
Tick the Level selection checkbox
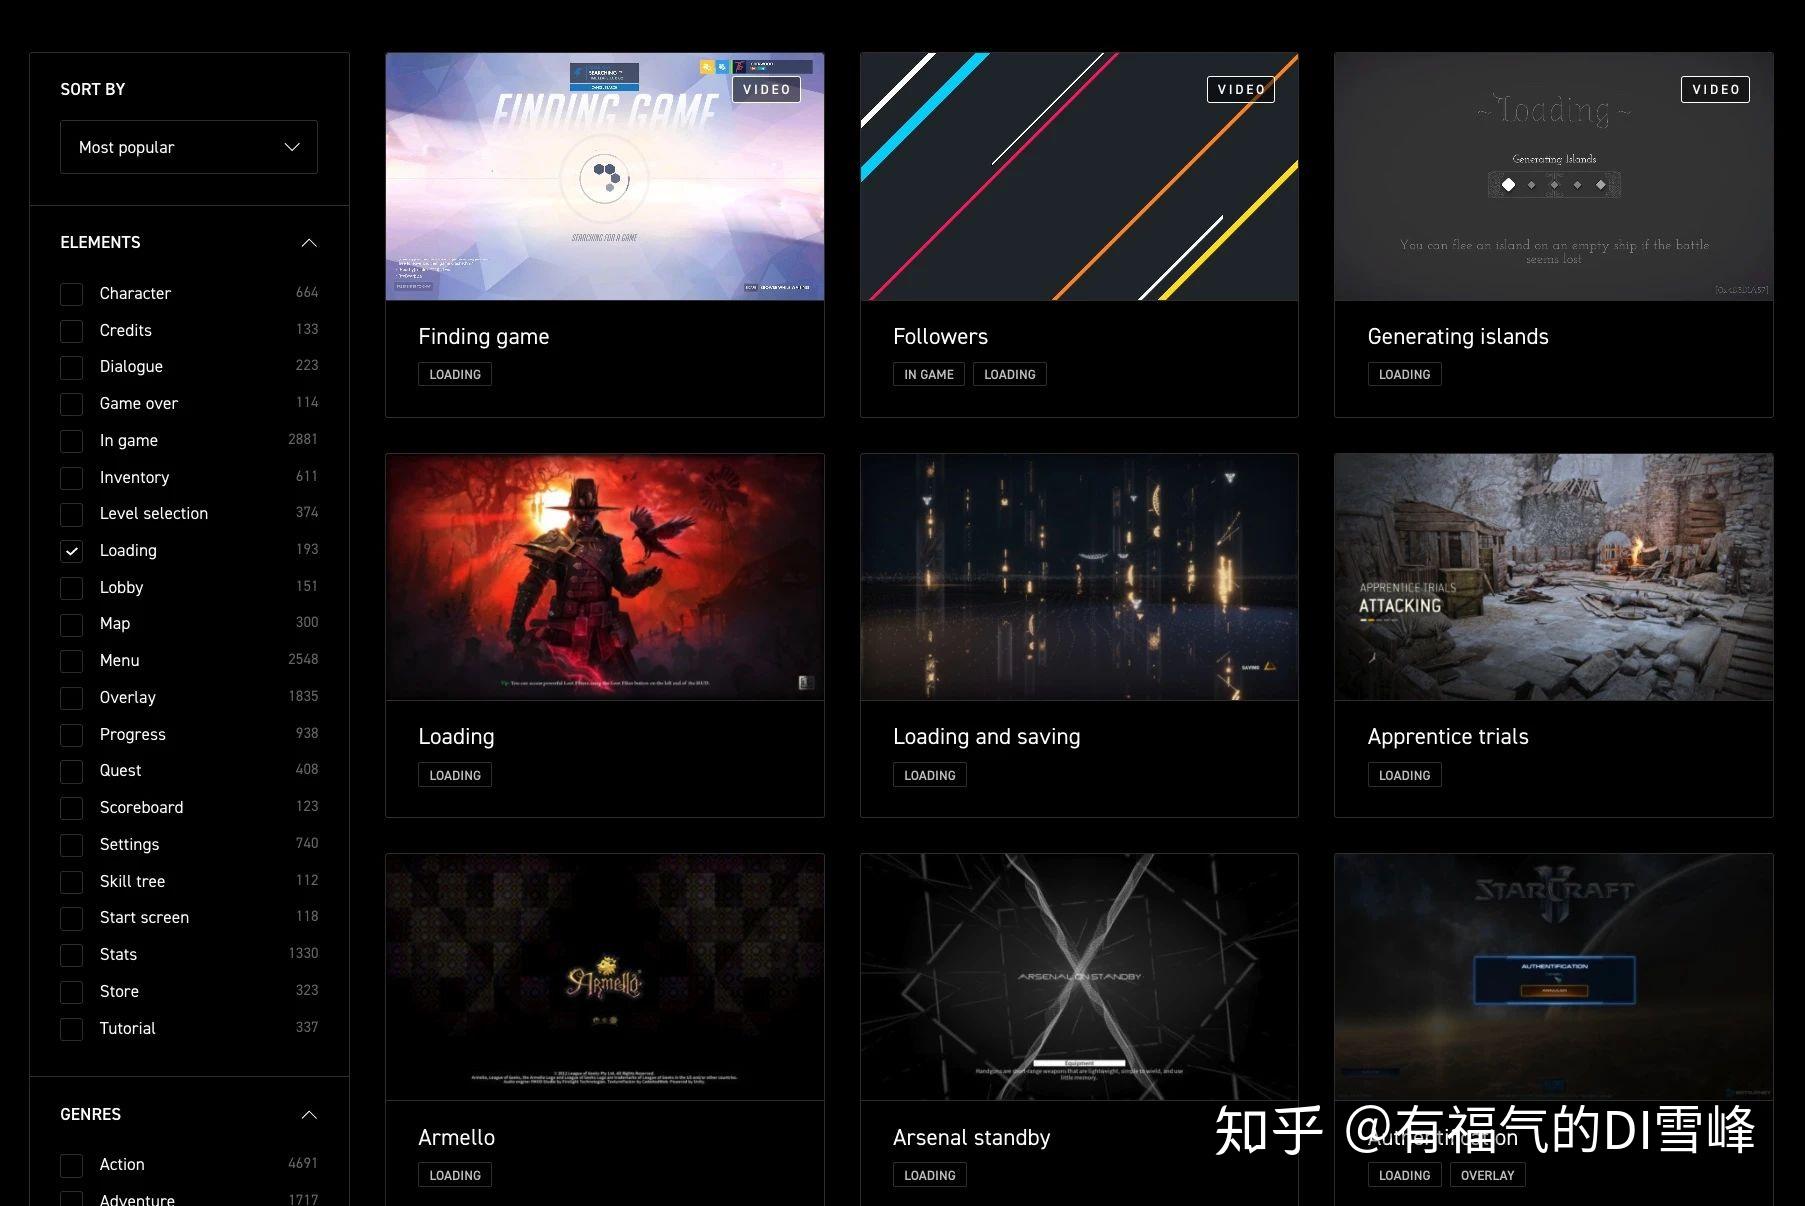pos(71,514)
